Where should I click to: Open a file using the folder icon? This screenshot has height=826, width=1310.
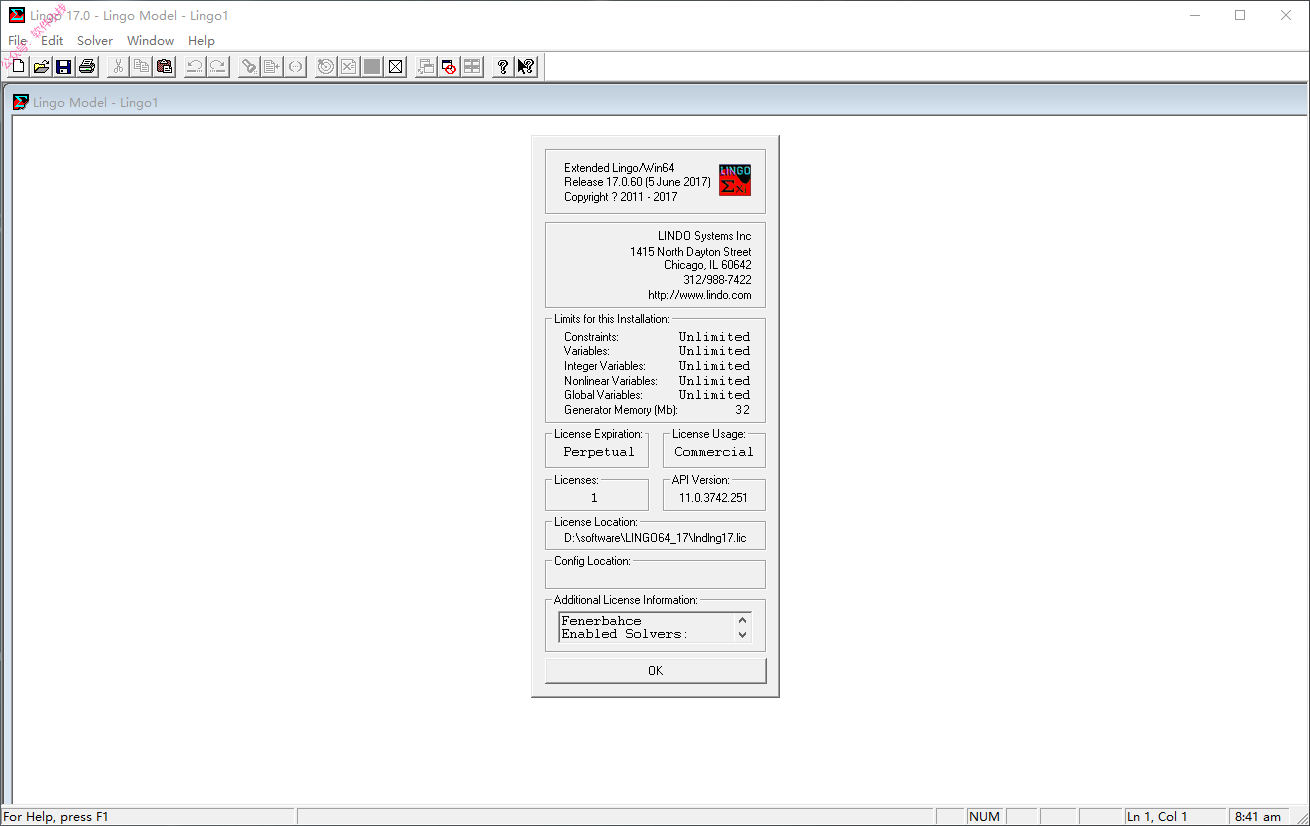[41, 67]
